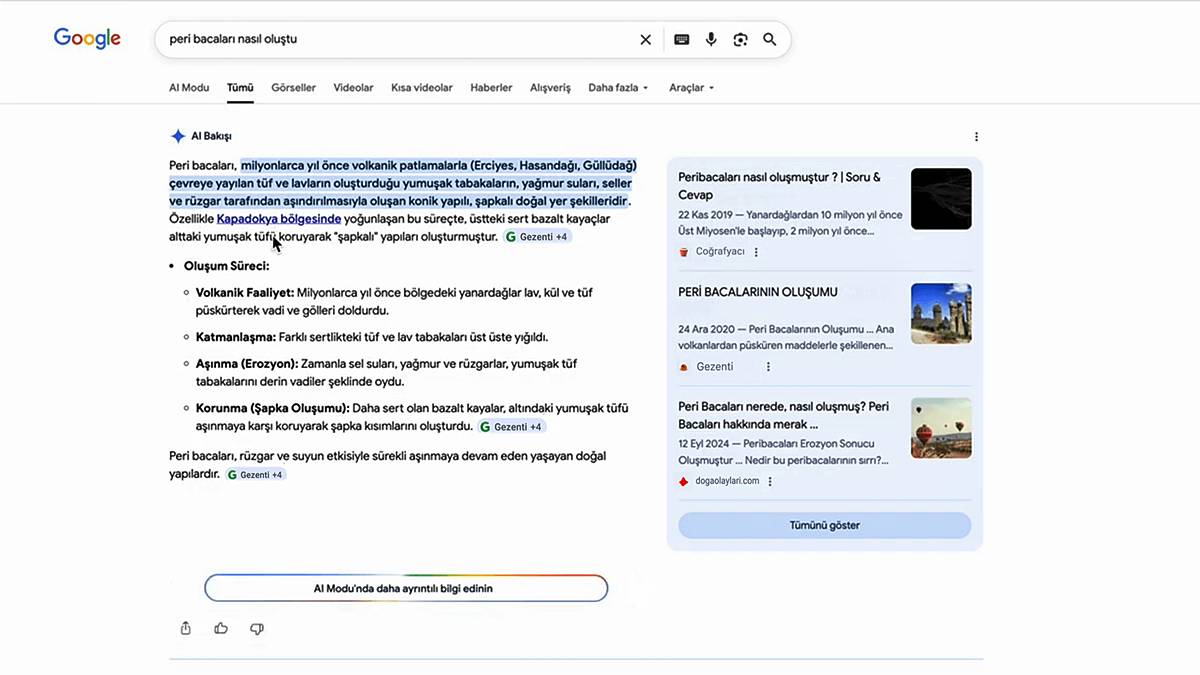
Task: Open the three-dot menu next to Coğrafyacı
Action: click(757, 251)
